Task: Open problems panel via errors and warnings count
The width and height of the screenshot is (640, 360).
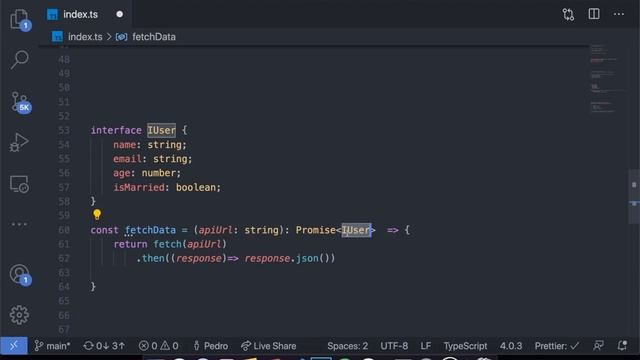Action: click(x=159, y=346)
